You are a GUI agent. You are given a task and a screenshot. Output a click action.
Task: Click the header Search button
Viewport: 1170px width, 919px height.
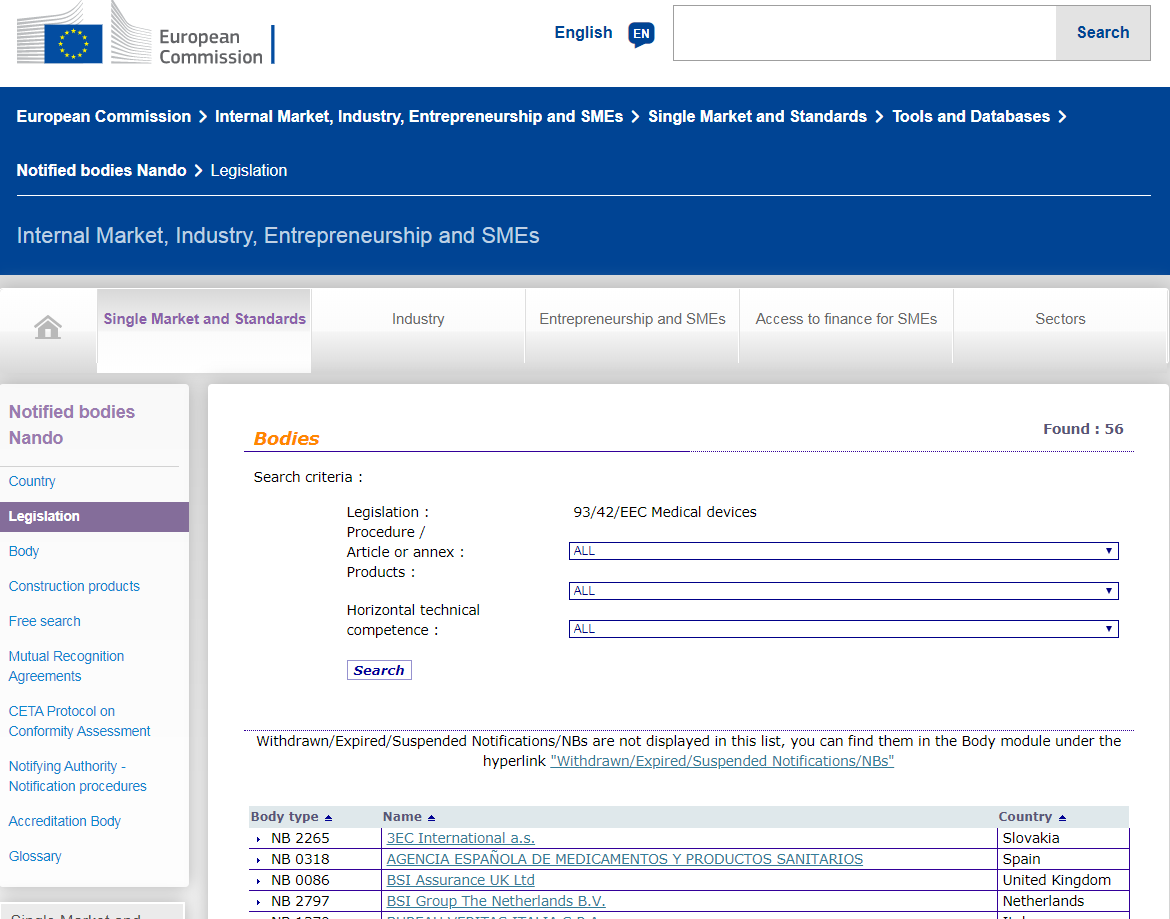coord(1102,33)
